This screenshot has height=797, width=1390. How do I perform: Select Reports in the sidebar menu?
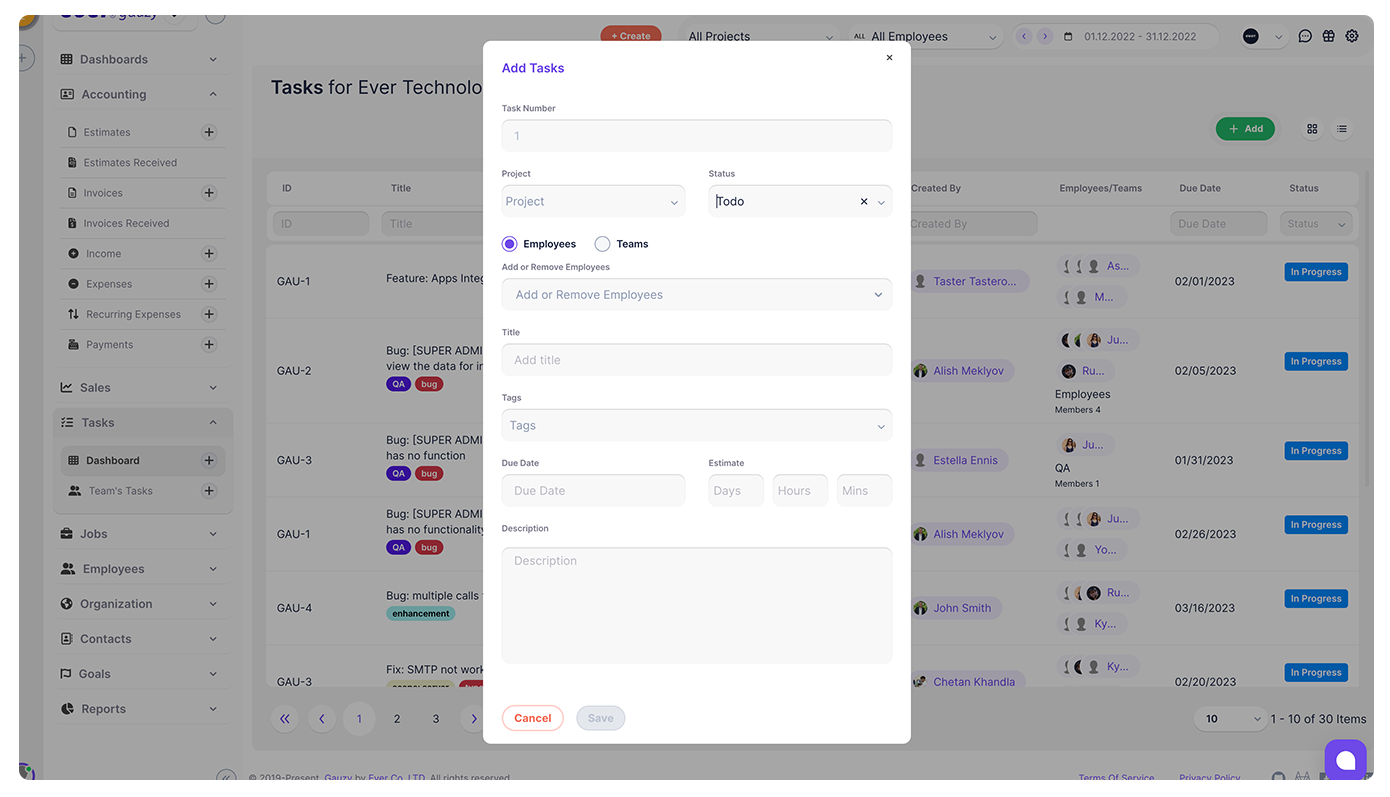pyautogui.click(x=104, y=708)
